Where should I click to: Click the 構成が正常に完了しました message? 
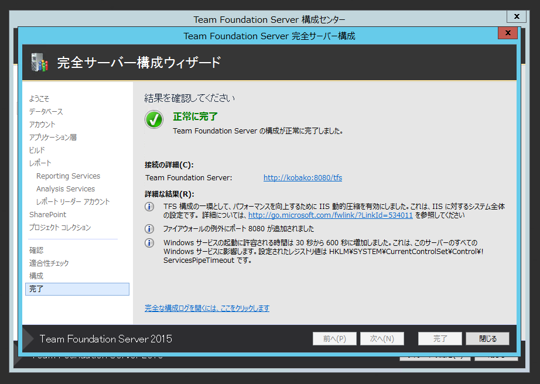[258, 131]
